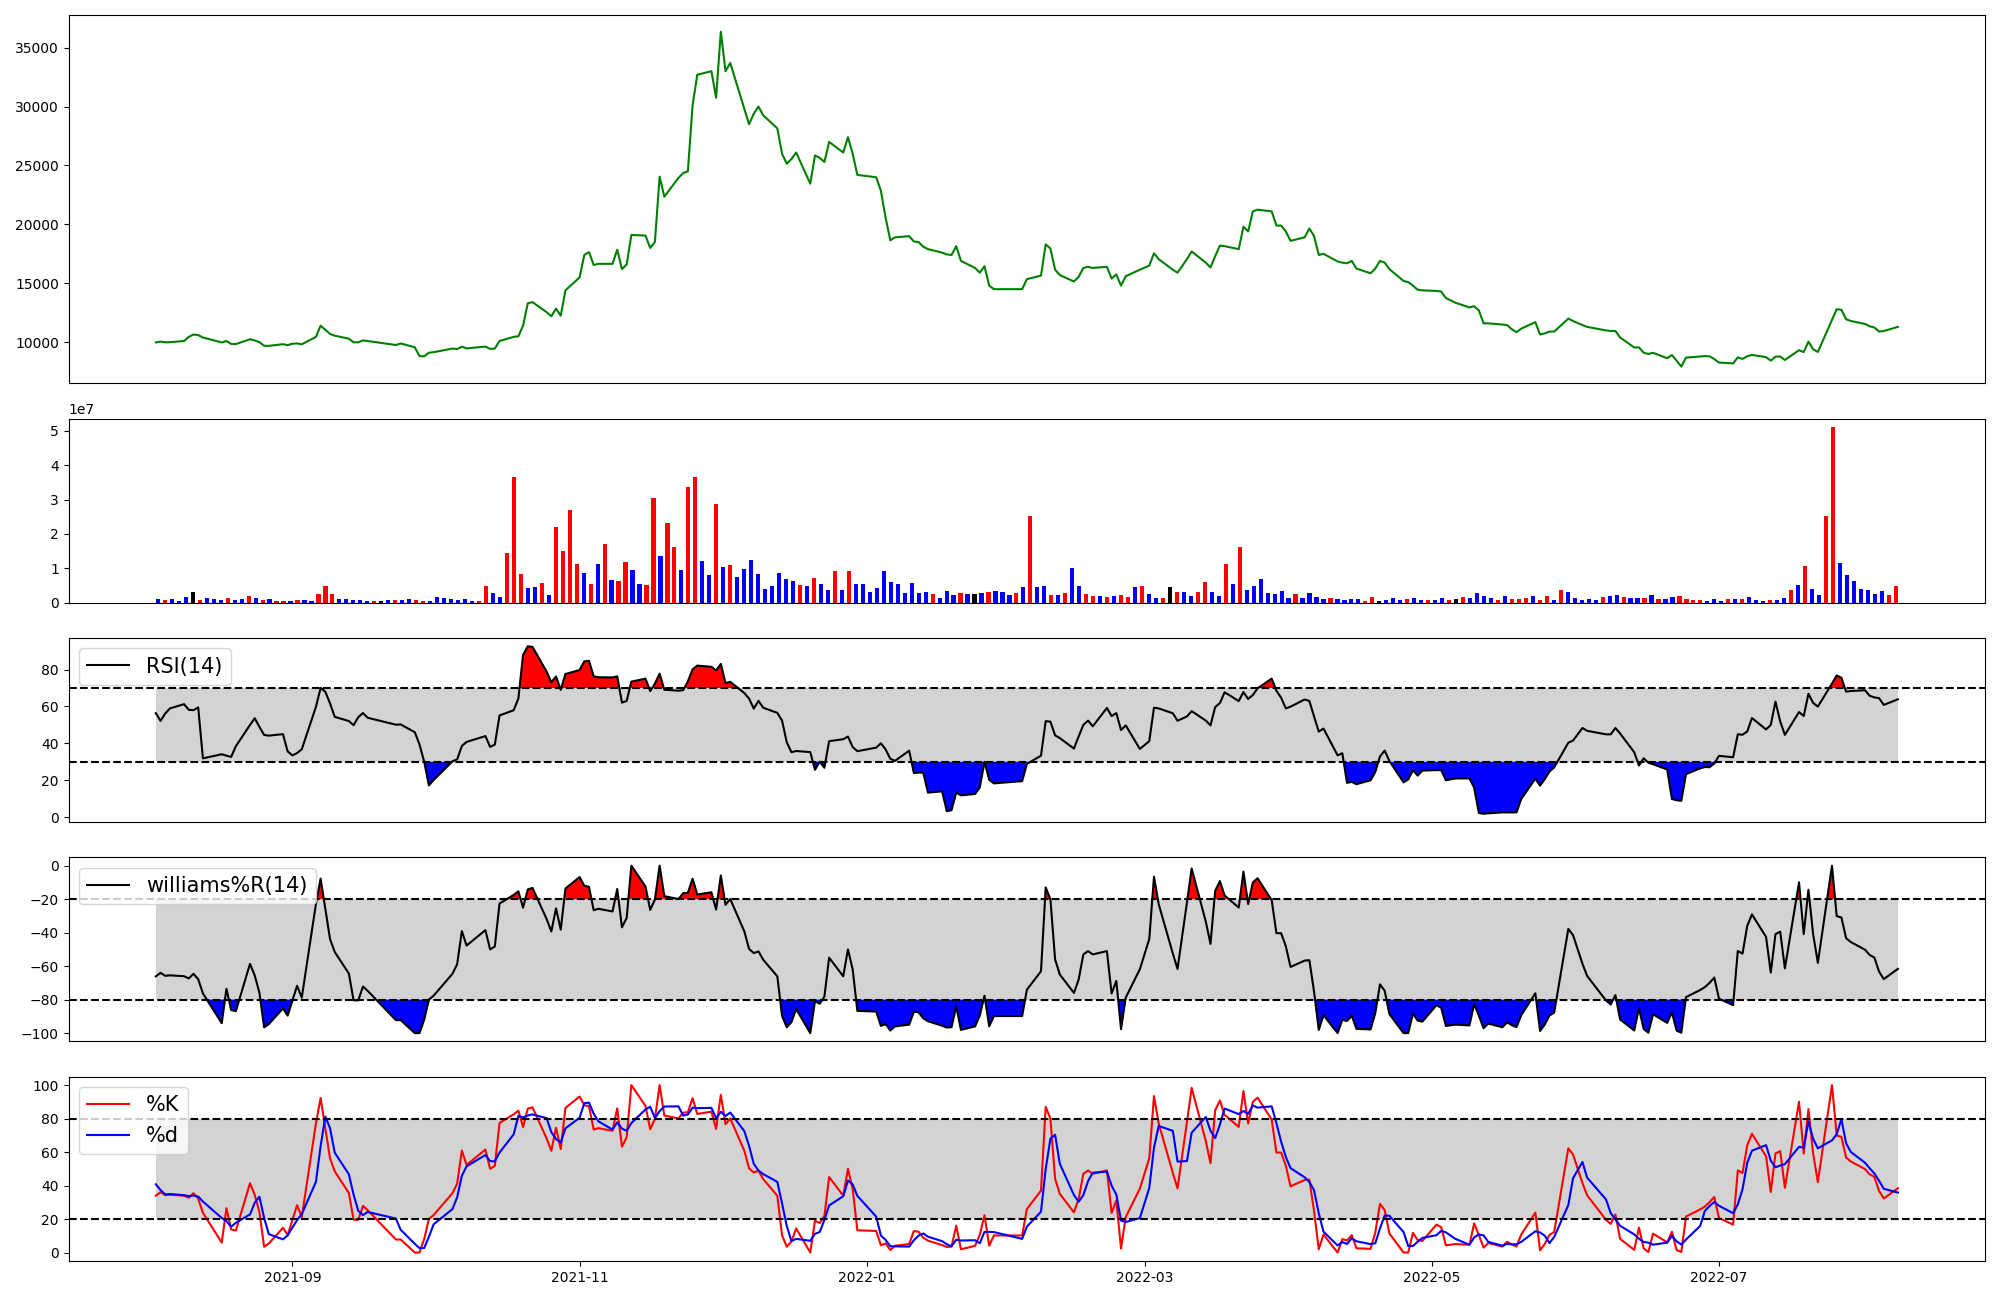The image size is (2000, 1300).
Task: Click the 2021-11 date tick label
Action: 580,1277
